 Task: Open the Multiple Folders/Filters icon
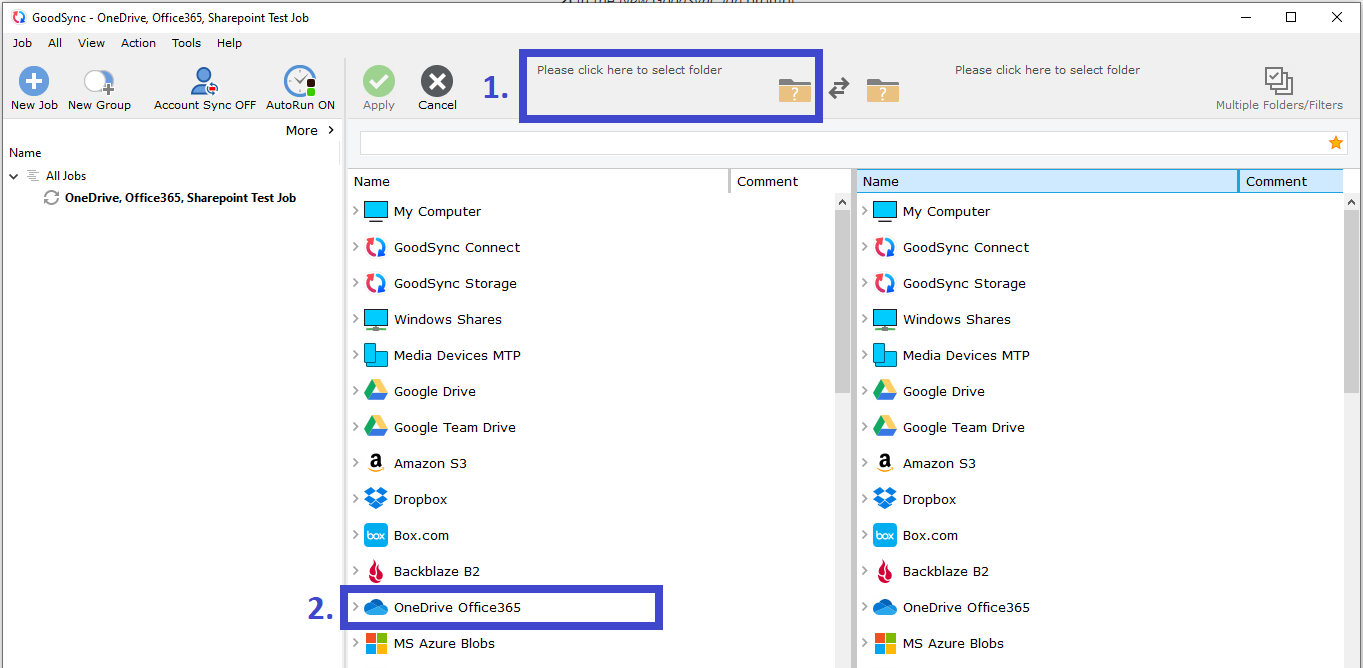point(1278,82)
